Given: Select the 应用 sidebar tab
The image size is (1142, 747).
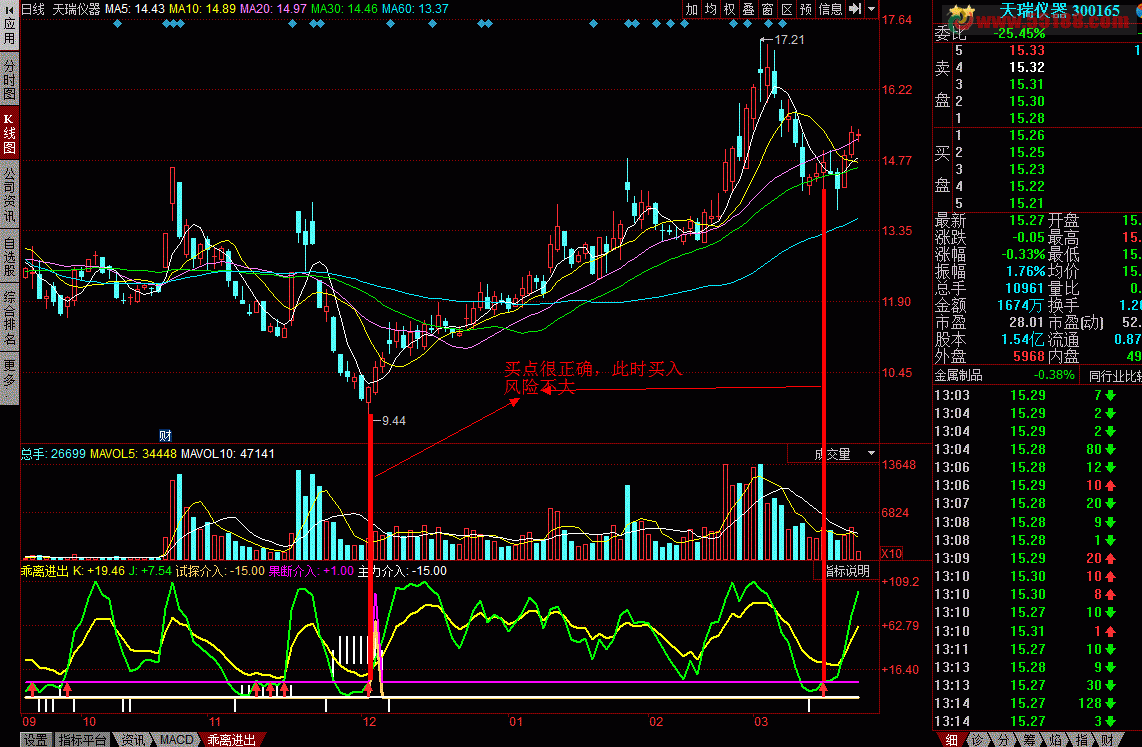Looking at the screenshot, I should click(x=9, y=25).
